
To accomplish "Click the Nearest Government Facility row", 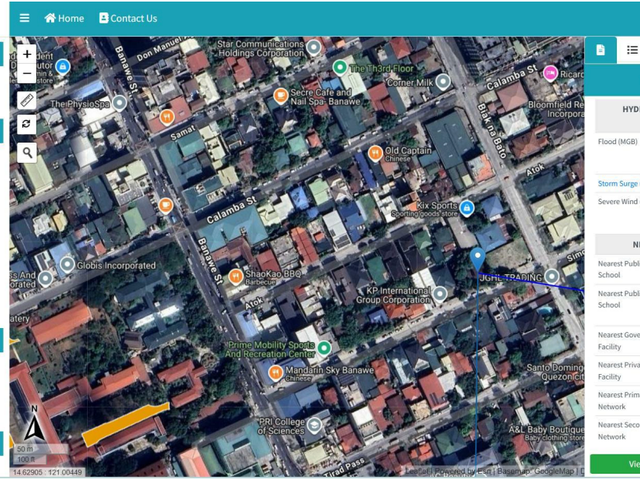I will [618, 341].
